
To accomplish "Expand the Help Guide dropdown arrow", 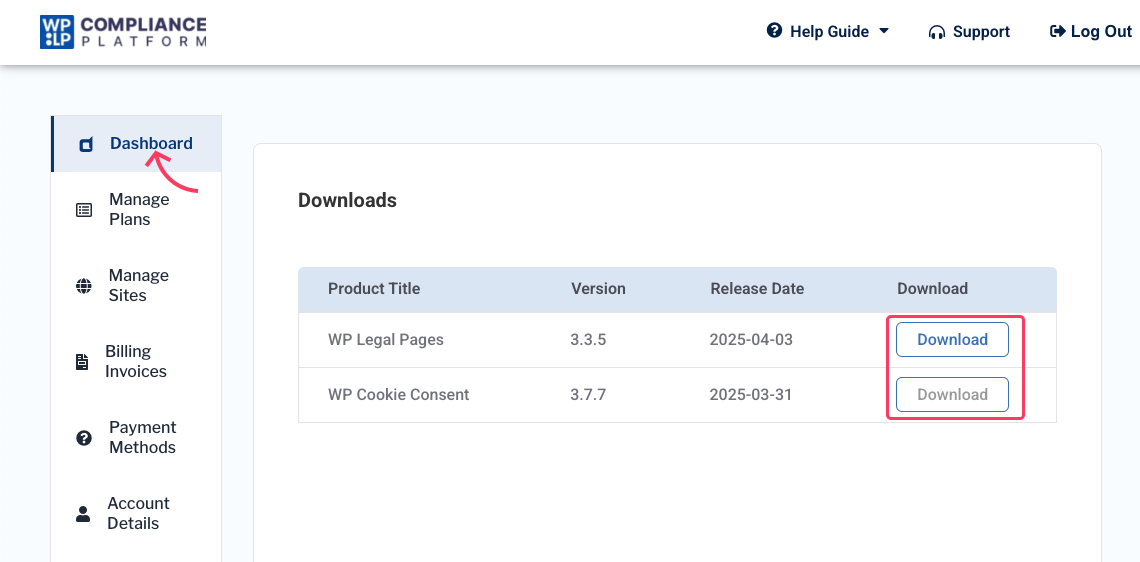I will click(884, 31).
